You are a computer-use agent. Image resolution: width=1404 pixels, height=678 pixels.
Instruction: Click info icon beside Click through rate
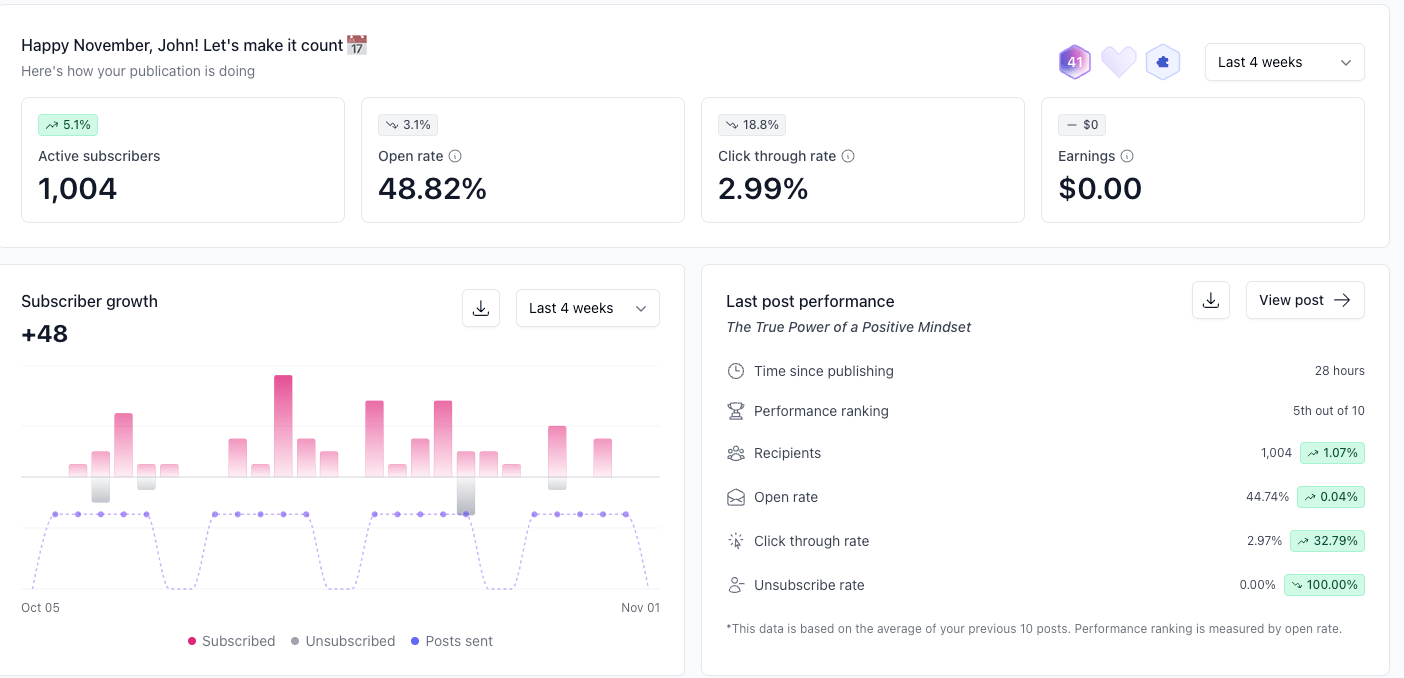pyautogui.click(x=848, y=156)
